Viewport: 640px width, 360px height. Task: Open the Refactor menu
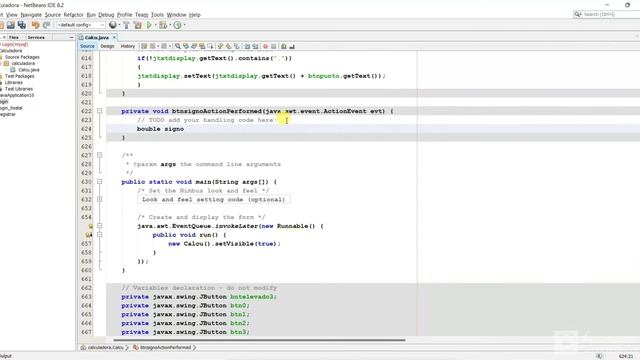(73, 15)
